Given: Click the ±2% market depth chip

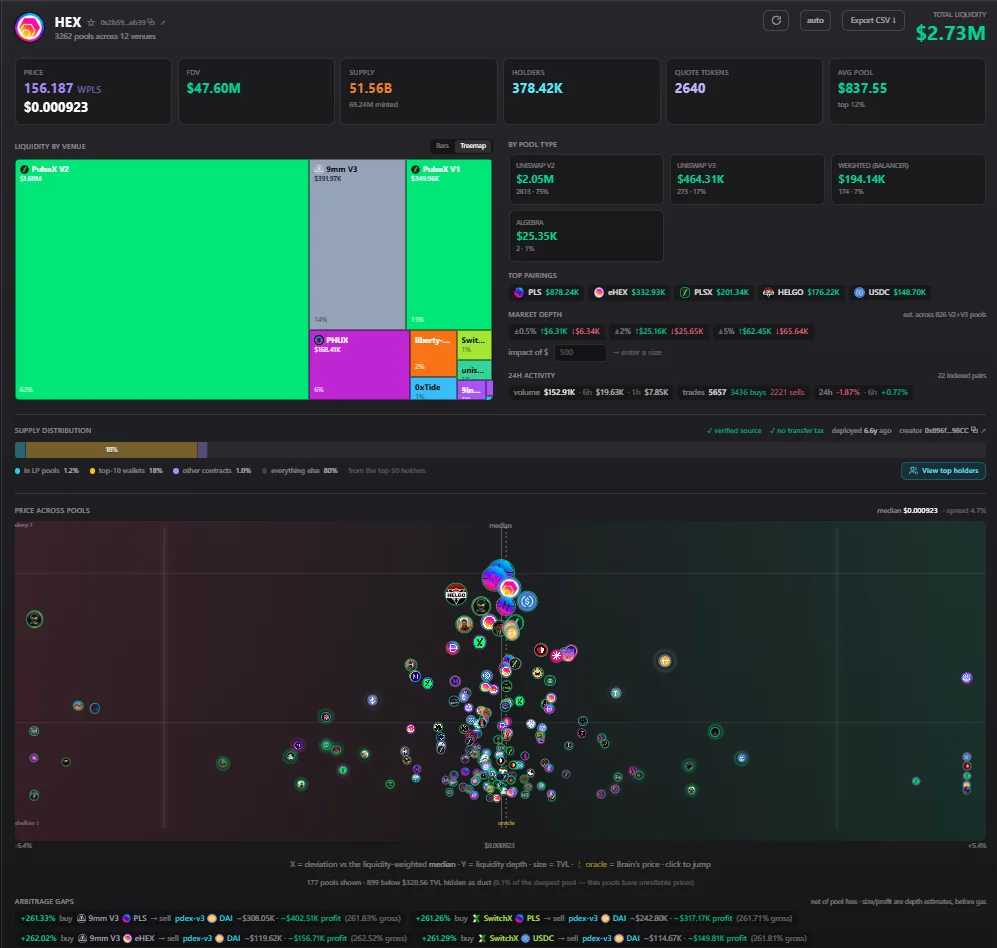Looking at the screenshot, I should 659,331.
